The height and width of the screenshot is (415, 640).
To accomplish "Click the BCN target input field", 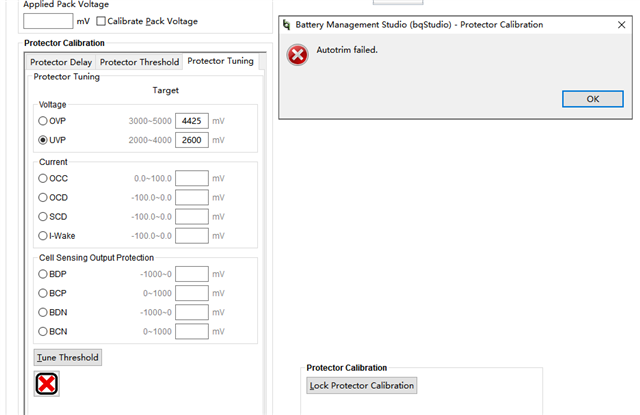I will click(192, 331).
